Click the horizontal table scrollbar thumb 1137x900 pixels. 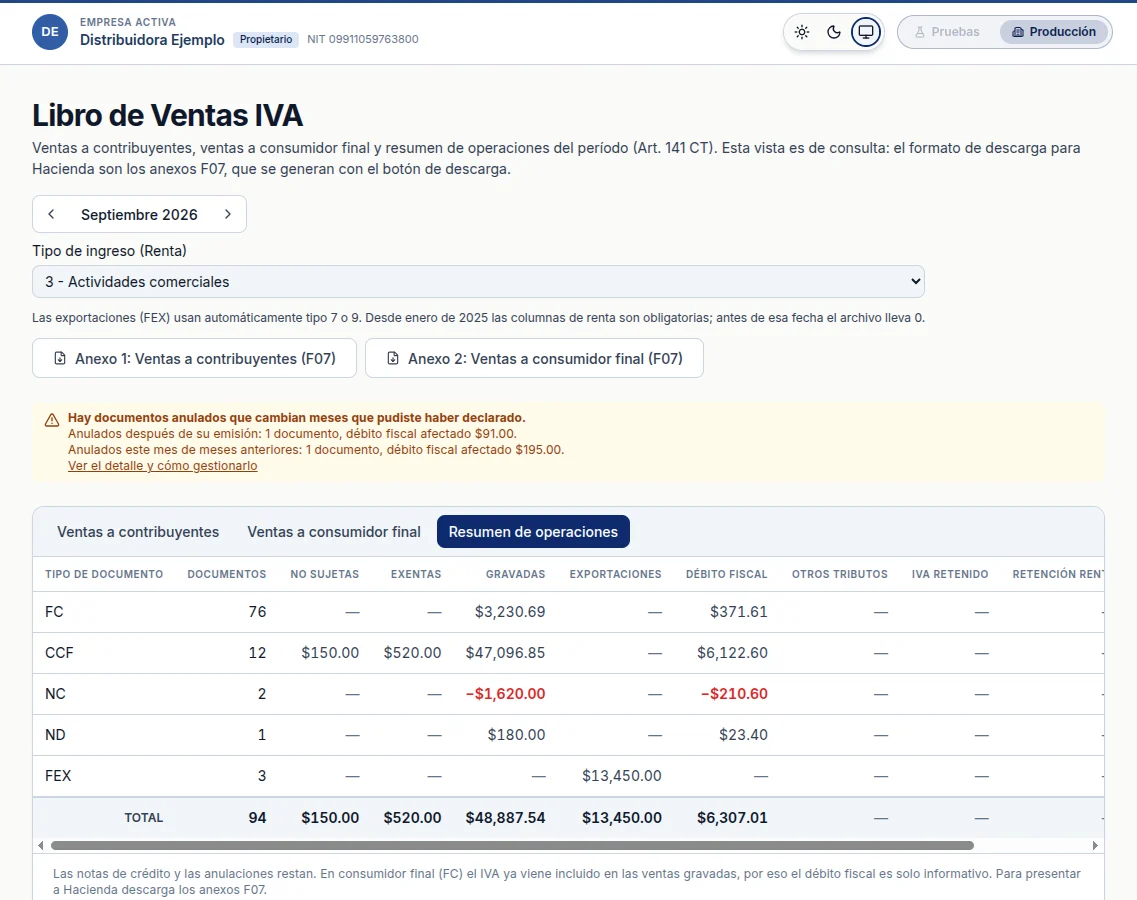pos(512,846)
